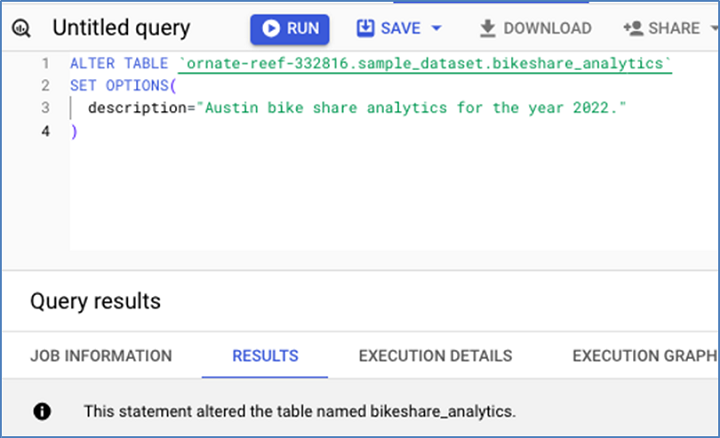
Task: Select the RESULTS tab
Action: click(265, 356)
